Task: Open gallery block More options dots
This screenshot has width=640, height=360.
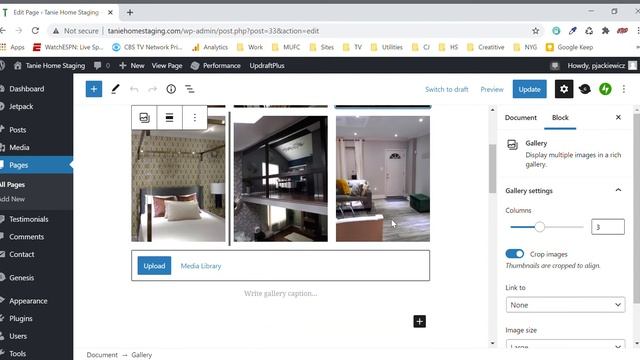Action: tap(195, 118)
